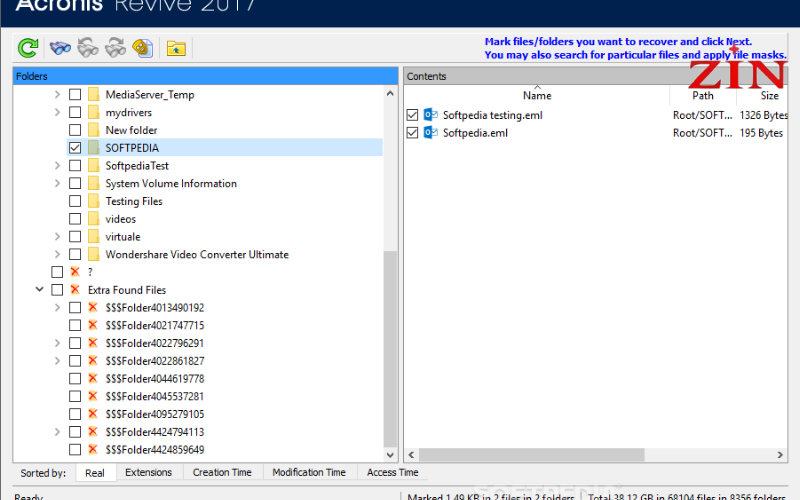Check the Testing Files folder checkbox

click(75, 201)
